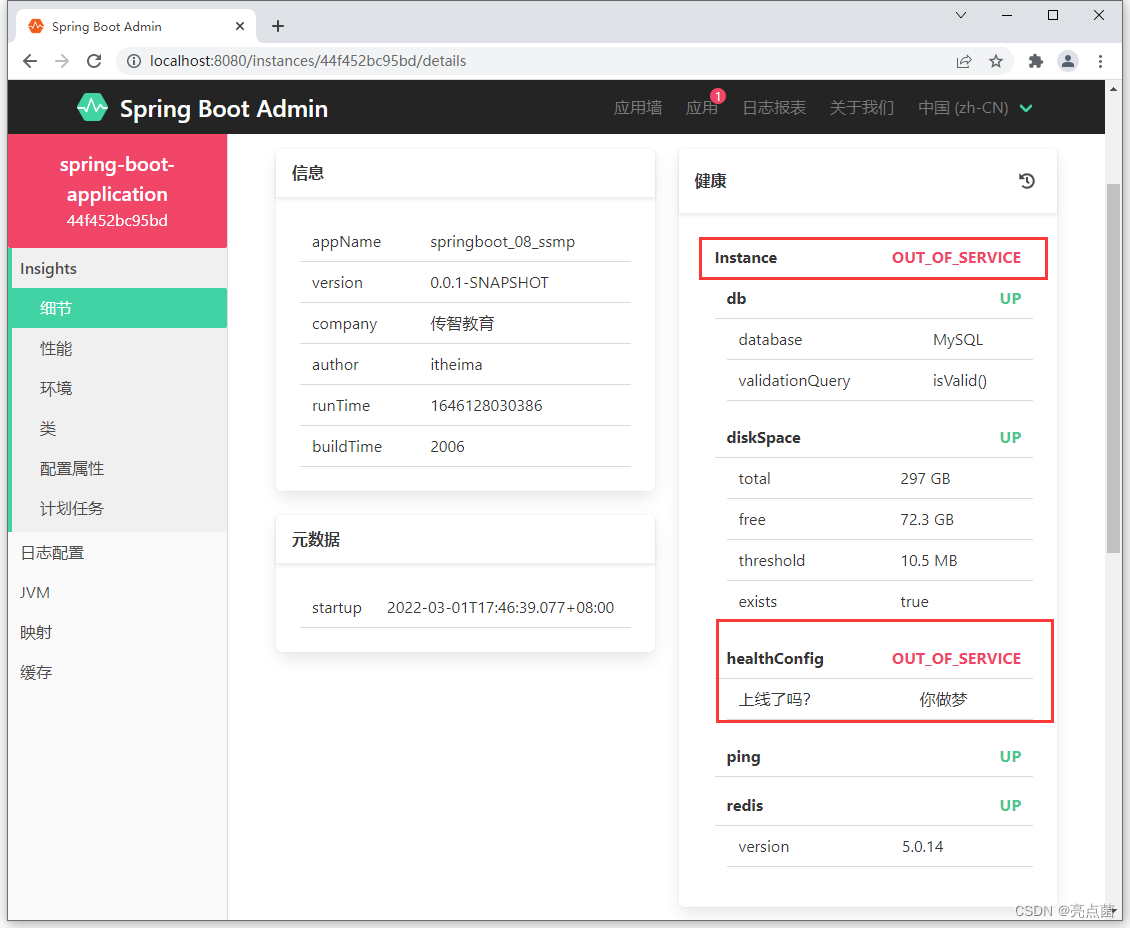Screen dimensions: 1130x928
Task: Click the Spring Boot Admin title
Action: (223, 109)
